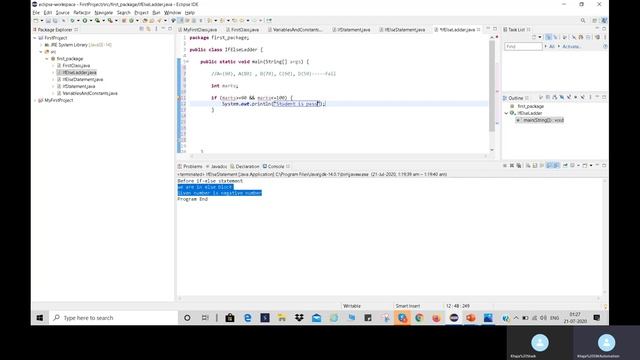Click the toolbar Search magnifier icon at top right
Image resolution: width=640 pixels, height=360 pixels.
click(583, 20)
